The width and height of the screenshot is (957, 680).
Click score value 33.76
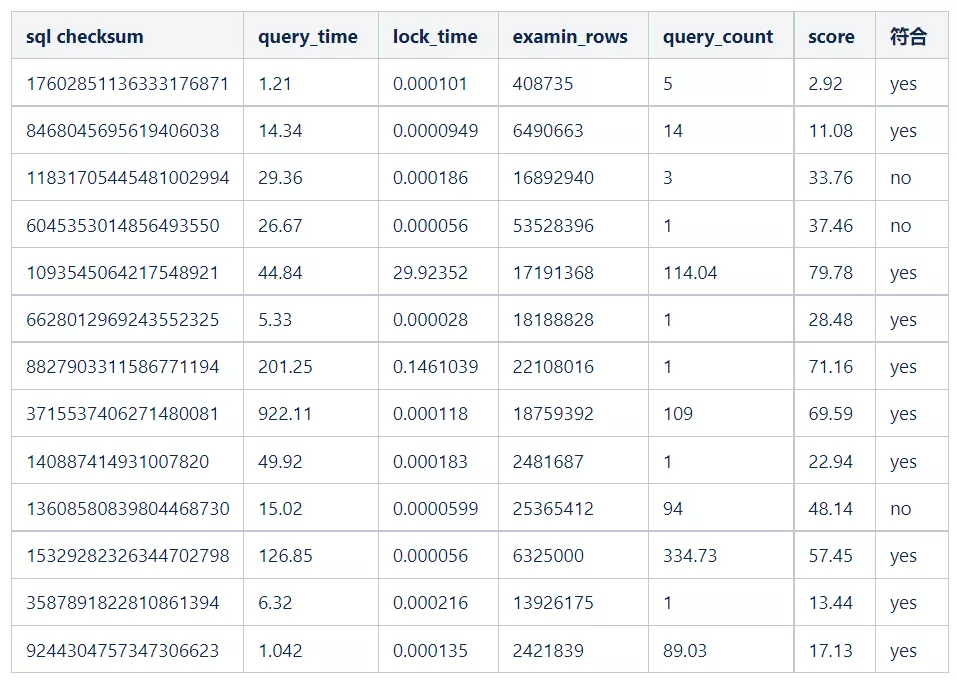tap(831, 178)
